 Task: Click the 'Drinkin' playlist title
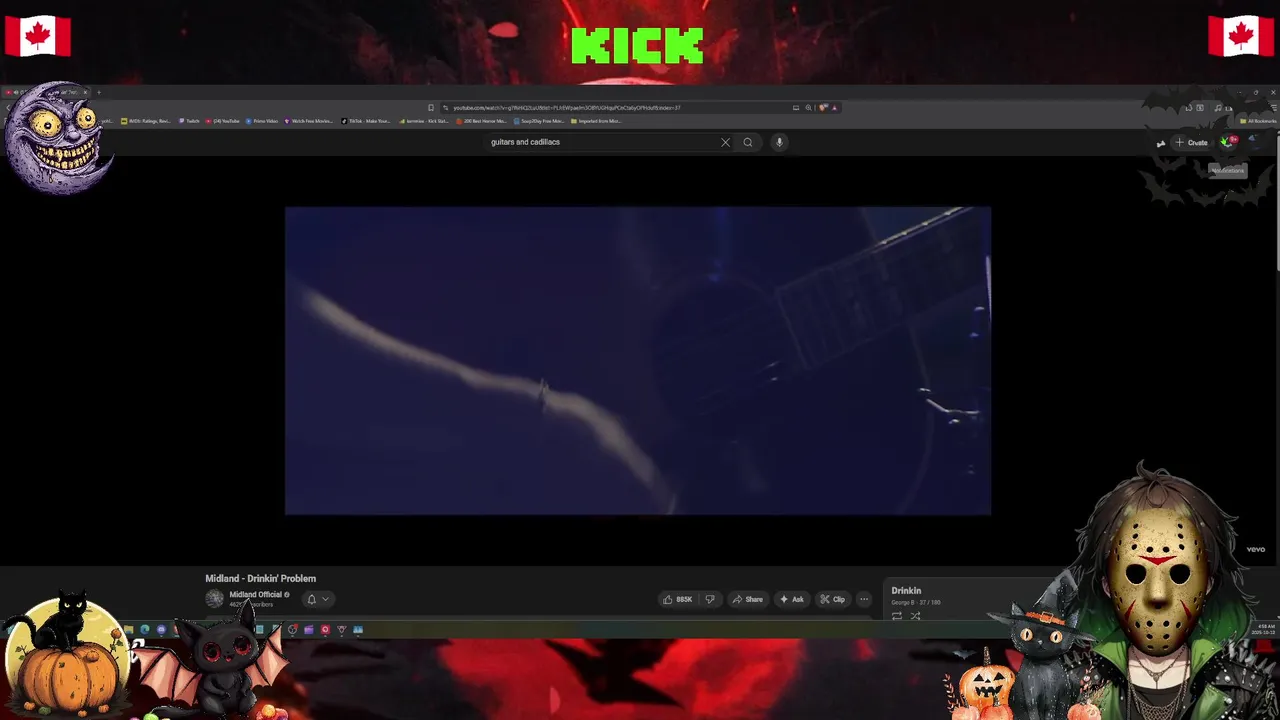(906, 591)
